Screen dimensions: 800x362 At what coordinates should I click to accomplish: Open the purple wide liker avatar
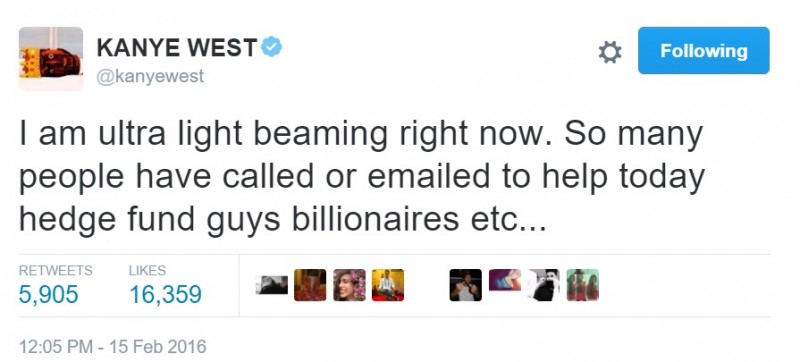point(505,280)
